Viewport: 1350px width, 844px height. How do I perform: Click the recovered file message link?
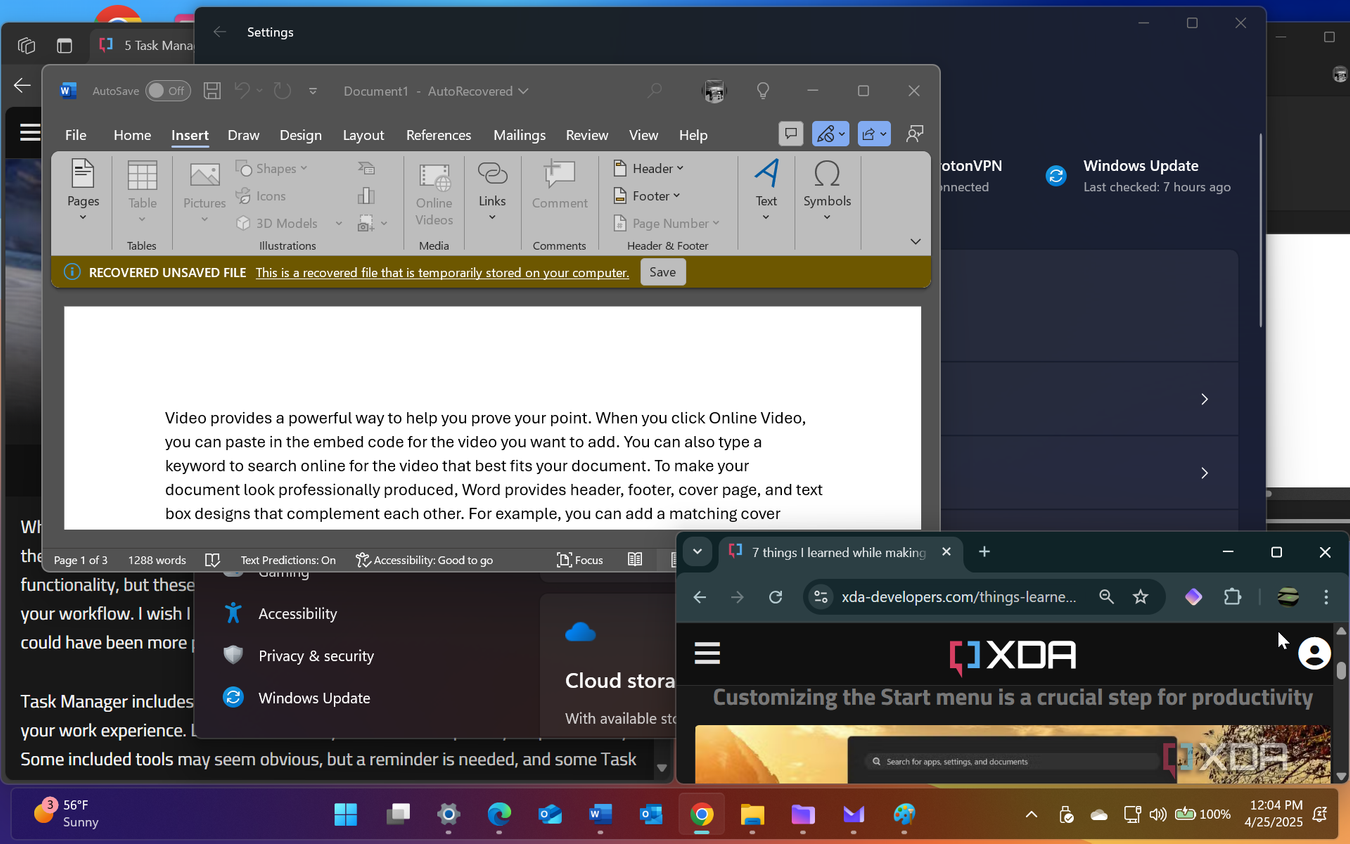442,272
